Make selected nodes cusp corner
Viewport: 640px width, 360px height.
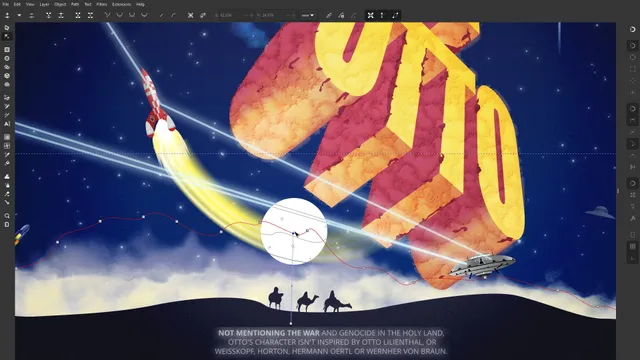pos(107,16)
